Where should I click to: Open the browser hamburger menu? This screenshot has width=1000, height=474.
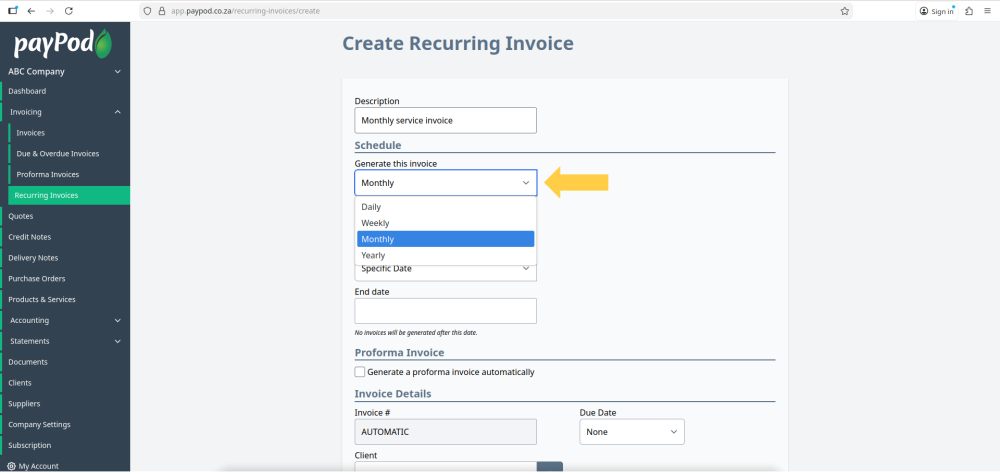(987, 11)
